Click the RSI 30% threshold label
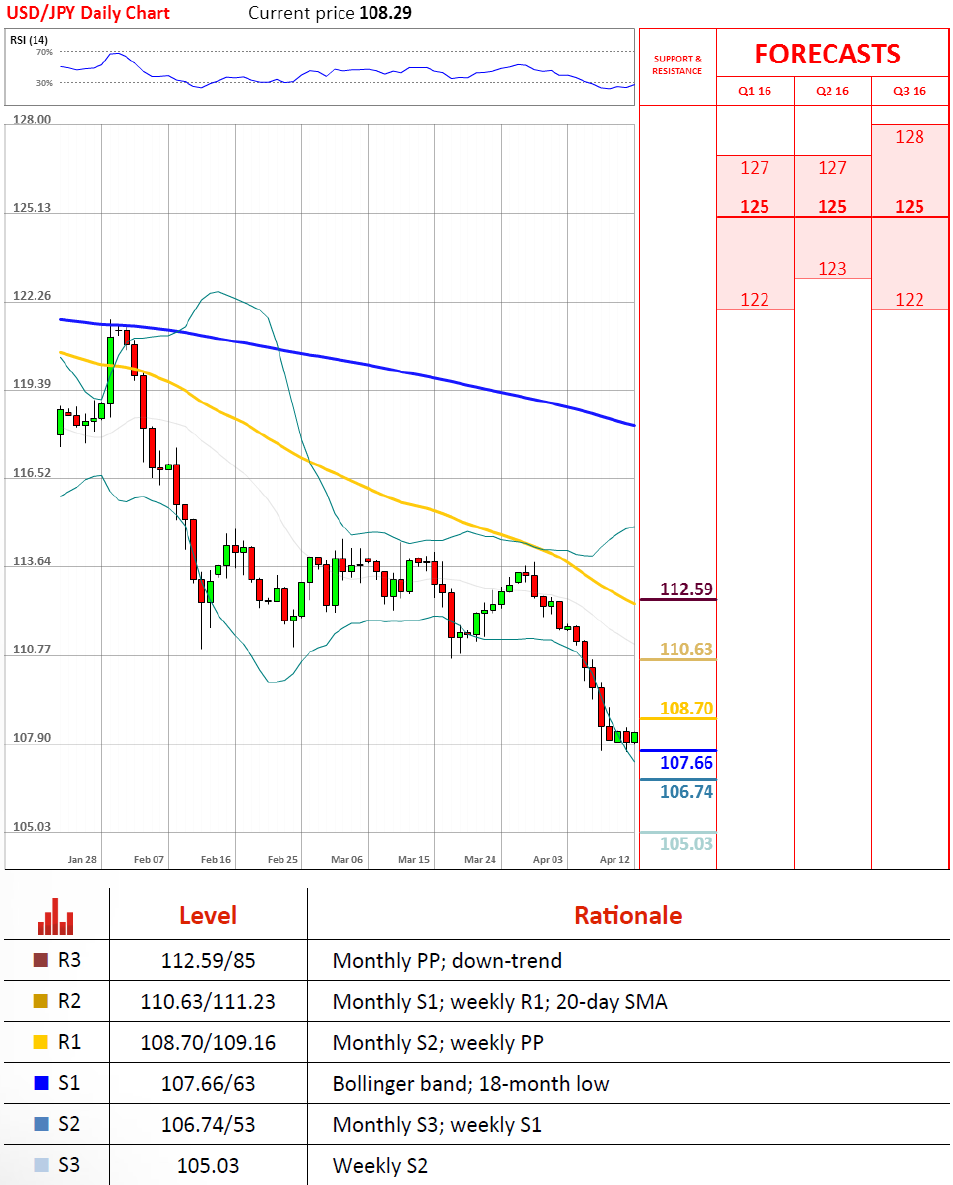The image size is (953, 1185). coord(44,83)
